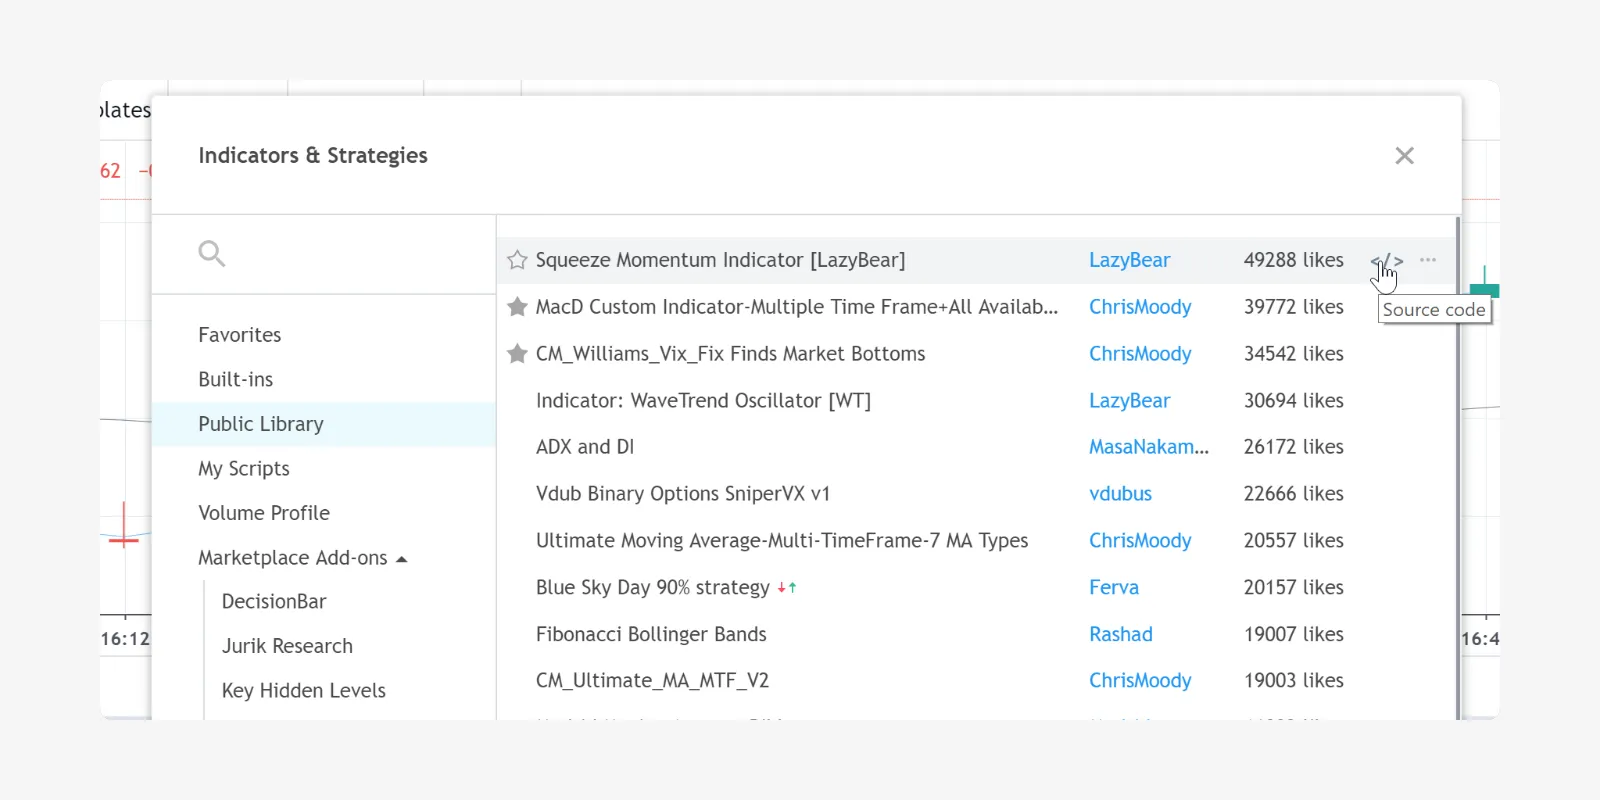Viewport: 1600px width, 800px height.
Task: Open more options for Squeeze Momentum Indicator
Action: [x=1428, y=260]
